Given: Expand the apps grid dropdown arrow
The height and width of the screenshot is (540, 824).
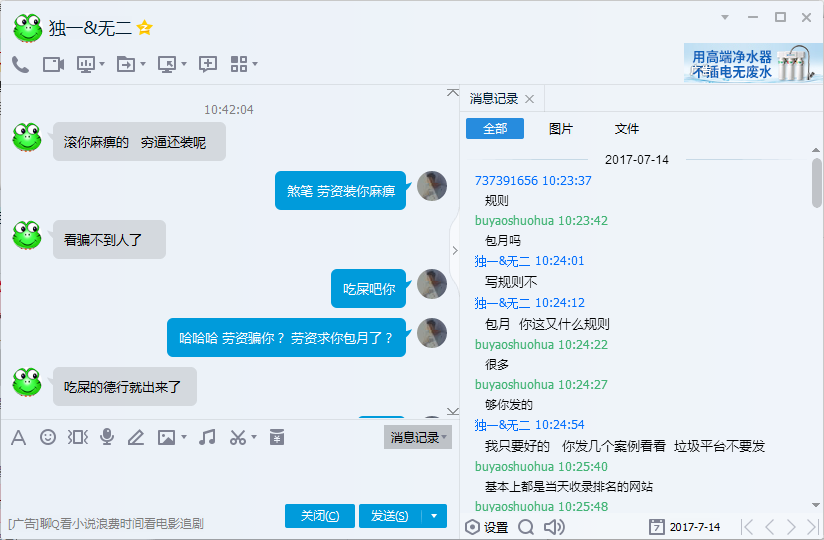Looking at the screenshot, I should [x=255, y=64].
